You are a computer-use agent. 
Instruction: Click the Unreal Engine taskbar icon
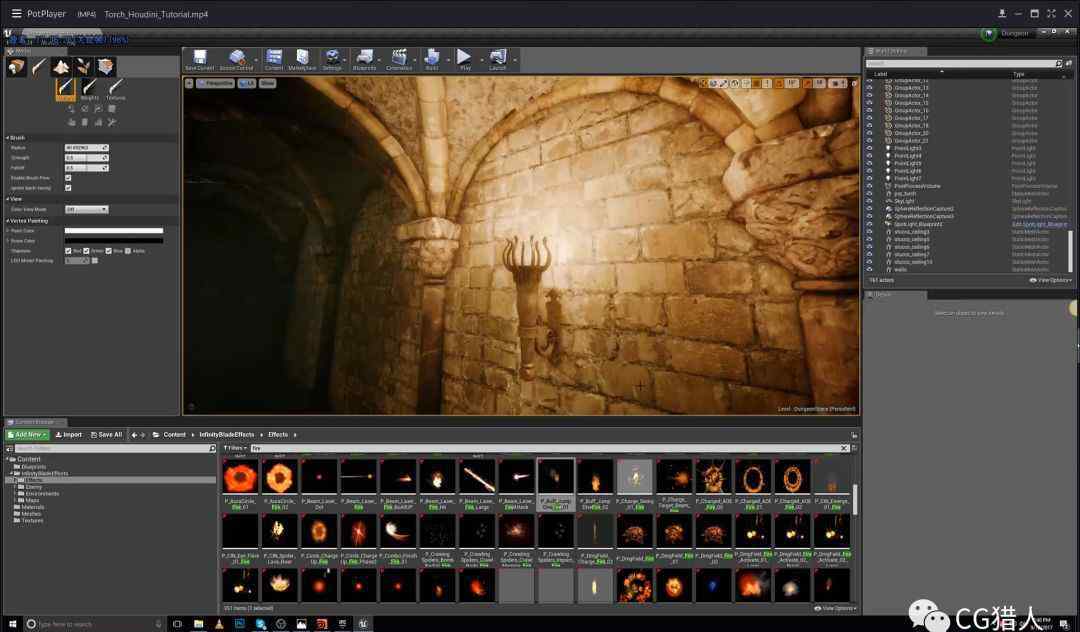click(x=363, y=624)
